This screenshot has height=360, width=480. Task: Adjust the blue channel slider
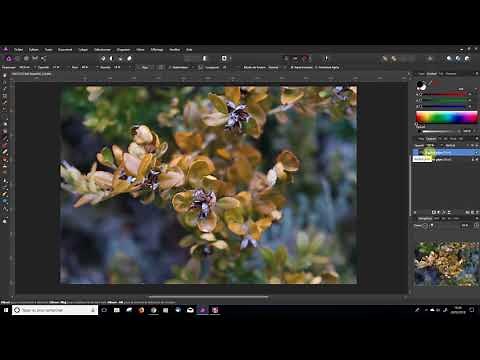point(444,106)
